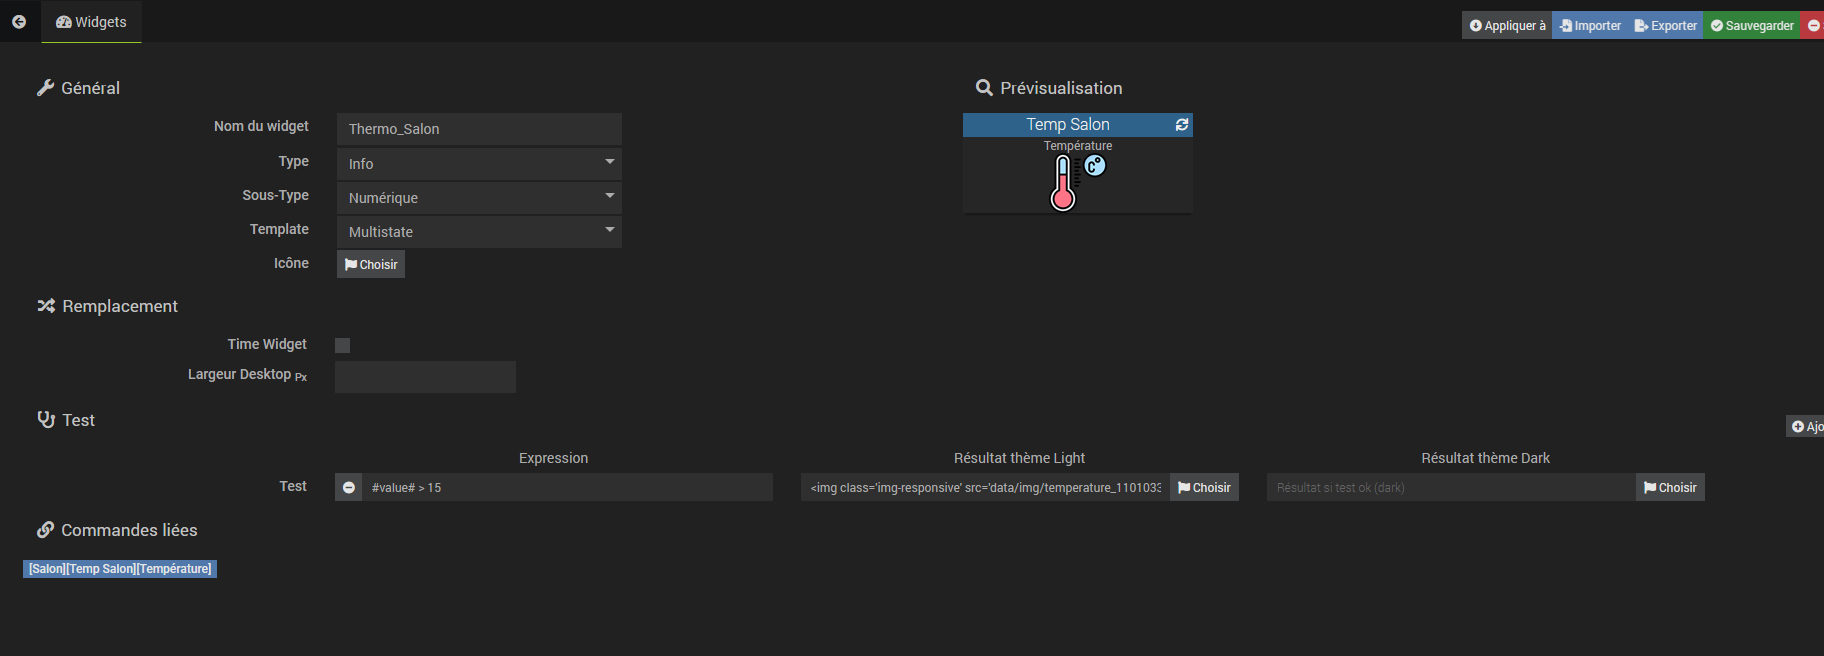
Task: Click the Prévisualisation heading
Action: 1049,88
